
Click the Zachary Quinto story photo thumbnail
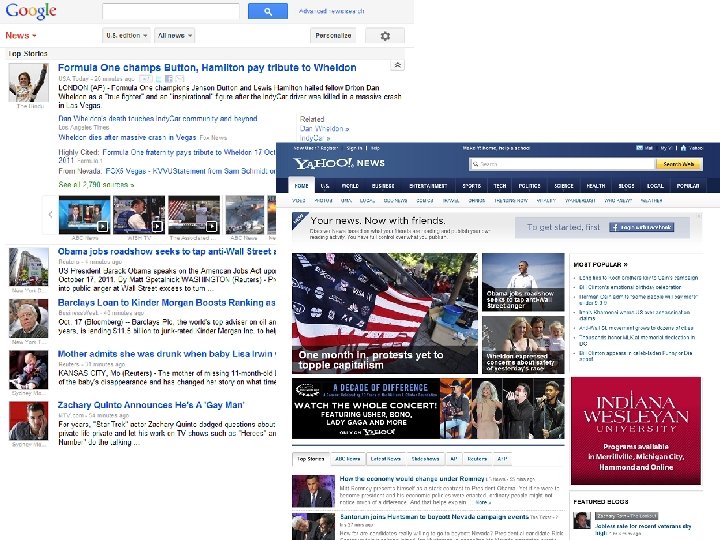[28, 421]
